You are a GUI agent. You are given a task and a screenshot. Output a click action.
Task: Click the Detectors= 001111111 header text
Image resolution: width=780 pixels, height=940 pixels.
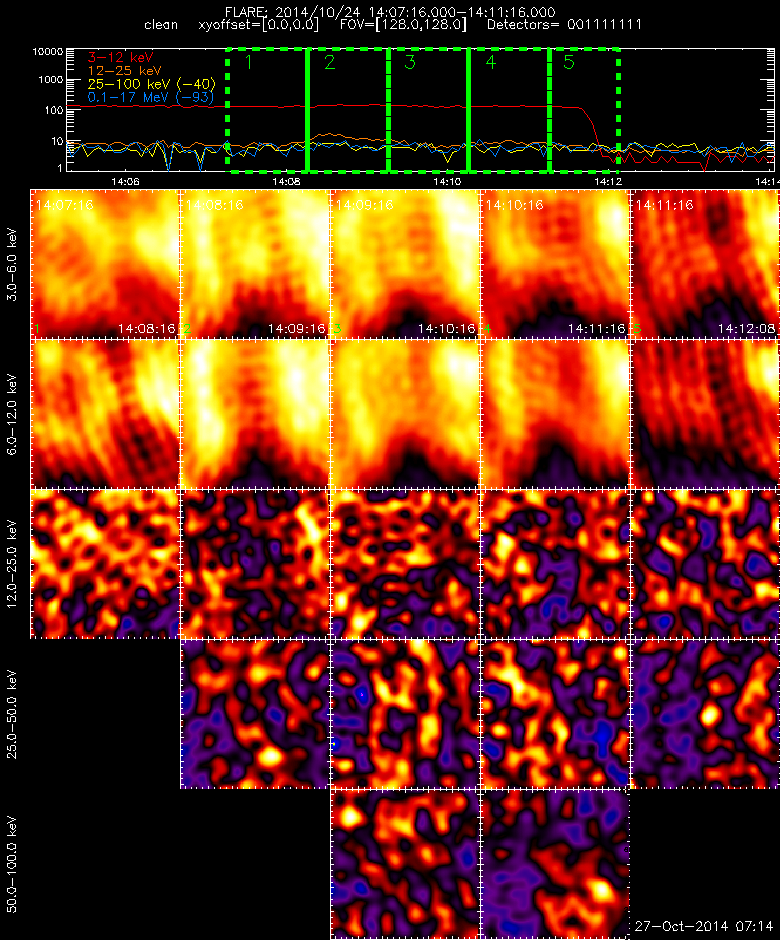(564, 25)
